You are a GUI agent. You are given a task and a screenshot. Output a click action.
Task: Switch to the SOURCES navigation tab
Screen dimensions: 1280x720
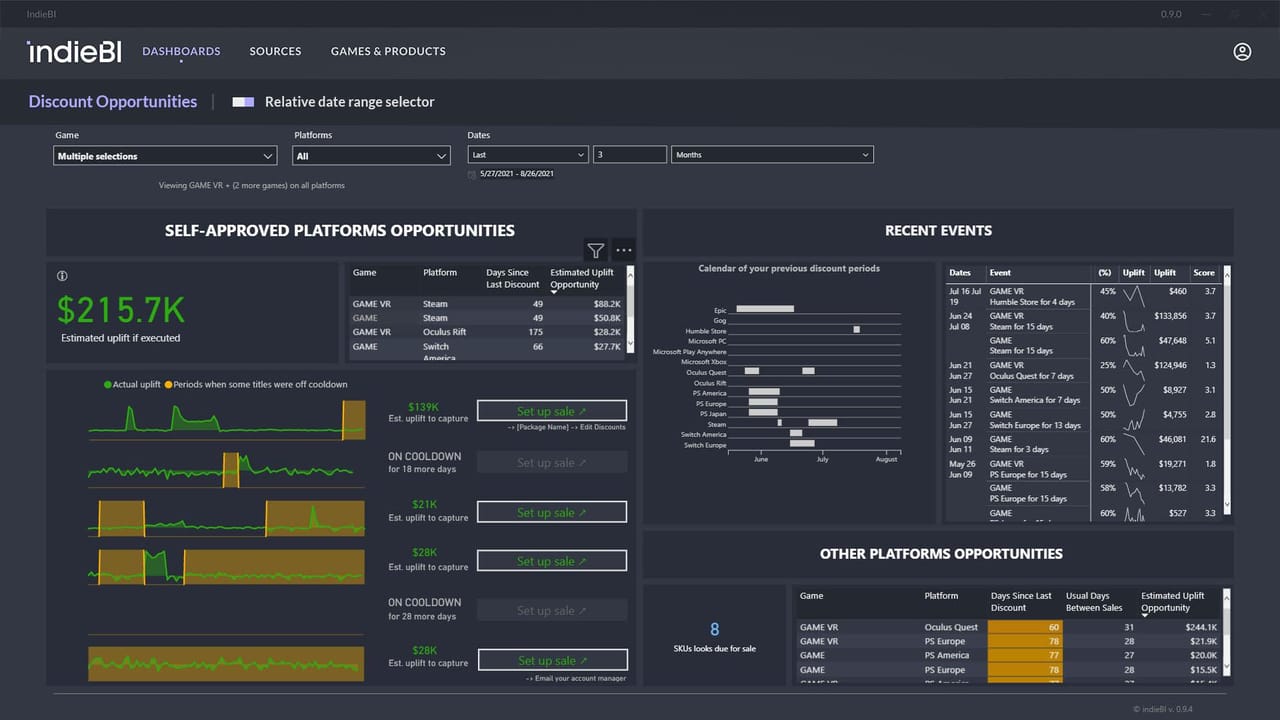click(x=275, y=51)
